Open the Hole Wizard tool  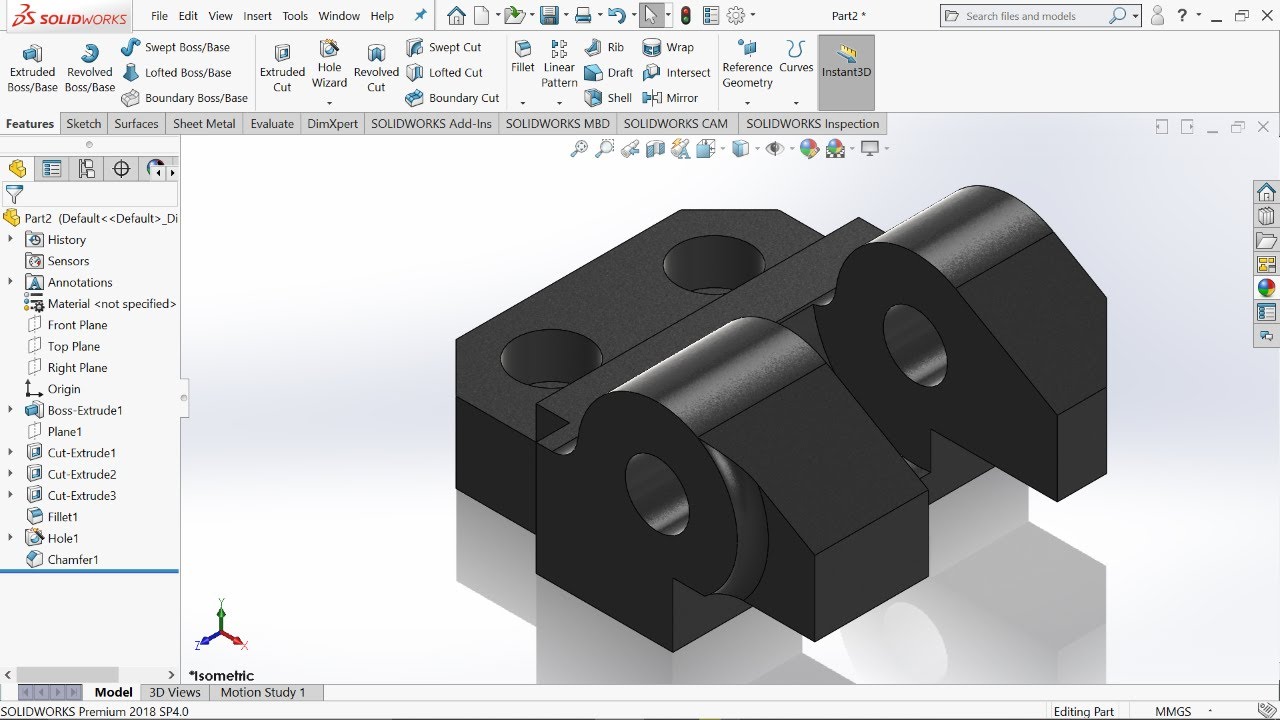tap(329, 64)
